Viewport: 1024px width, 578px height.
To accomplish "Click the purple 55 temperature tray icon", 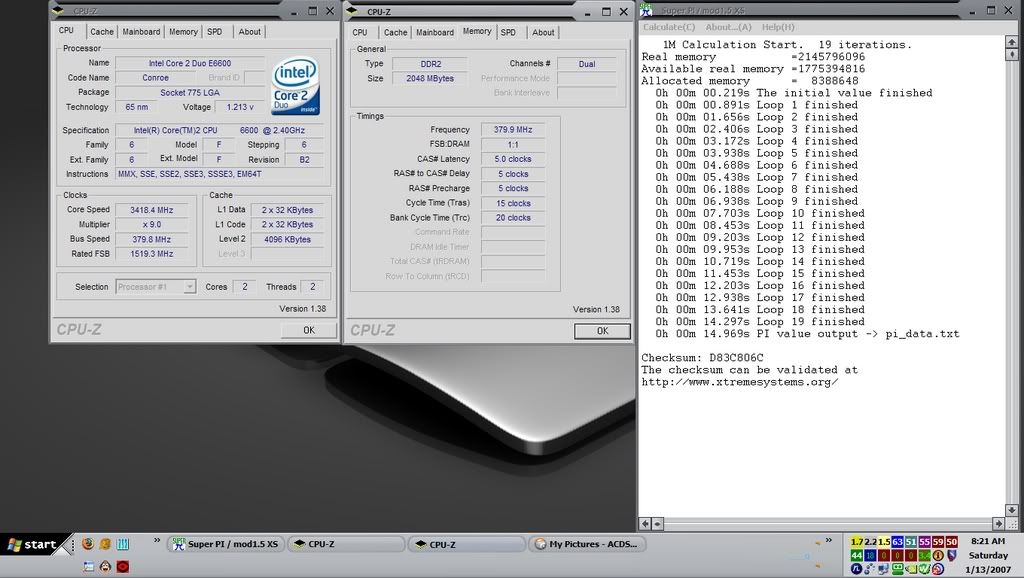I will tap(925, 542).
